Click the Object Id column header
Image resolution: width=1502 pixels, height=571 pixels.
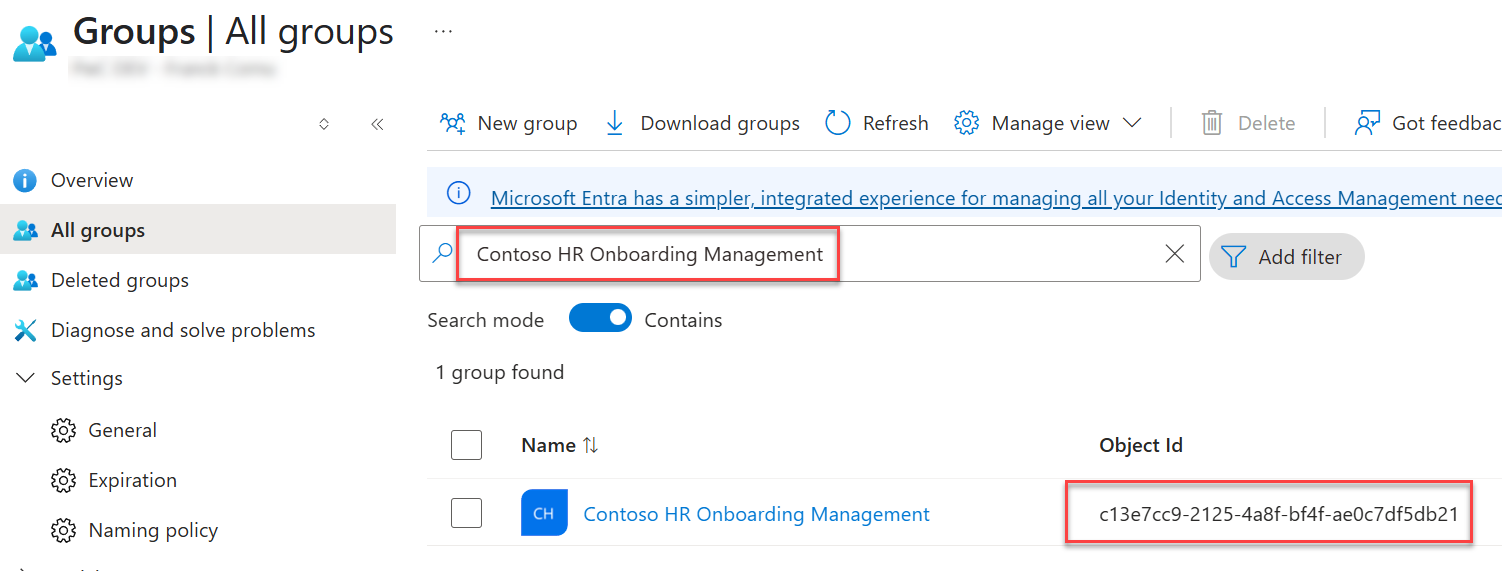[1141, 445]
